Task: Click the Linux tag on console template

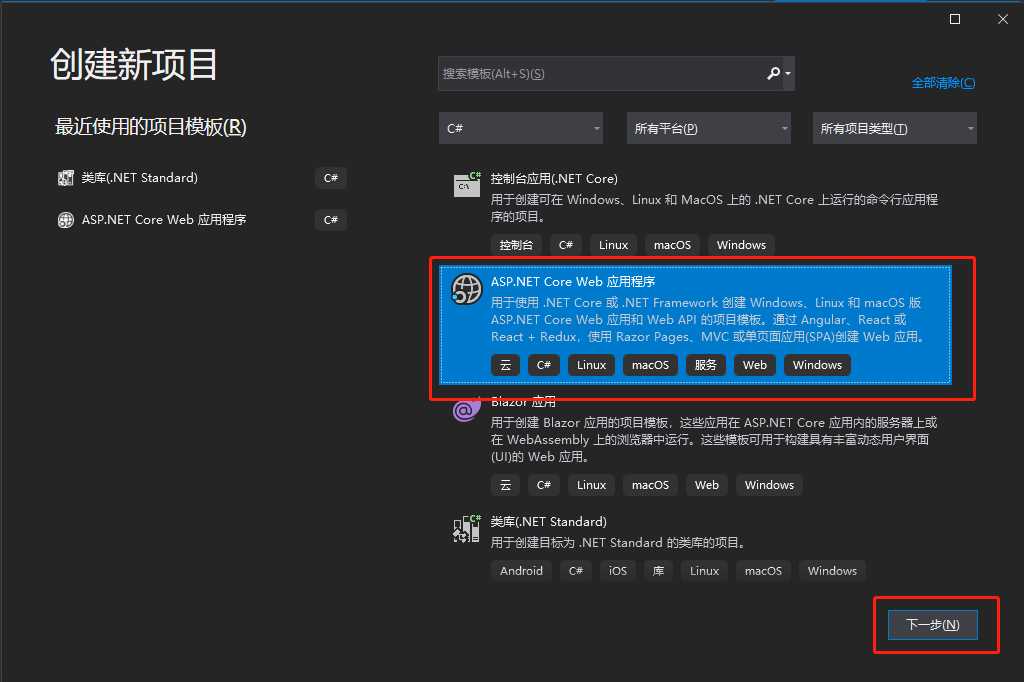Action: tap(613, 245)
